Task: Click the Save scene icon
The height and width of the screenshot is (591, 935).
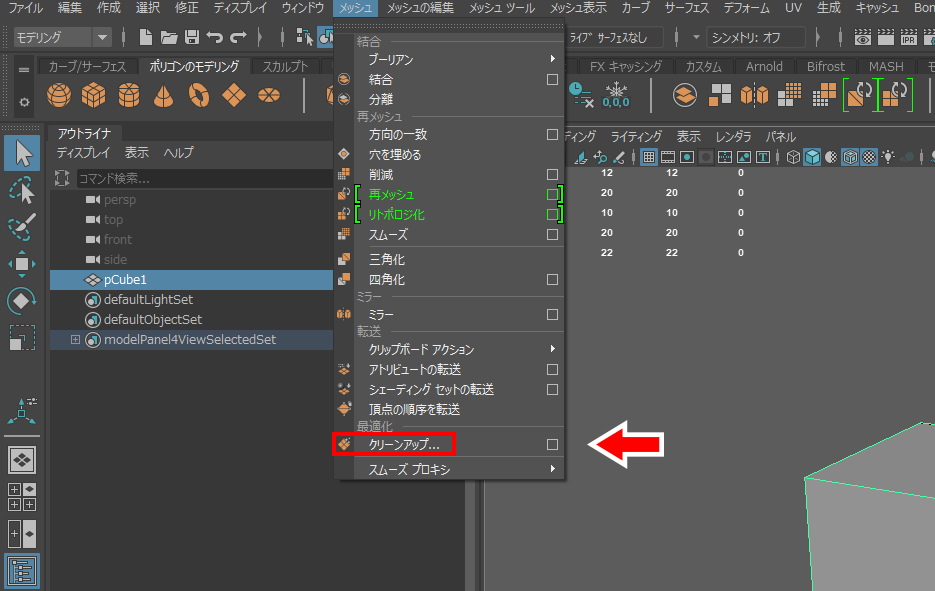Action: point(191,38)
